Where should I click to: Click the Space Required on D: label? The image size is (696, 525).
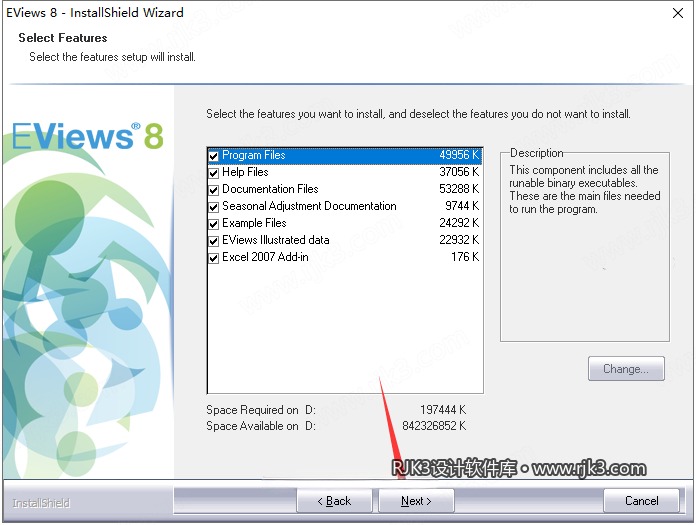coord(261,410)
